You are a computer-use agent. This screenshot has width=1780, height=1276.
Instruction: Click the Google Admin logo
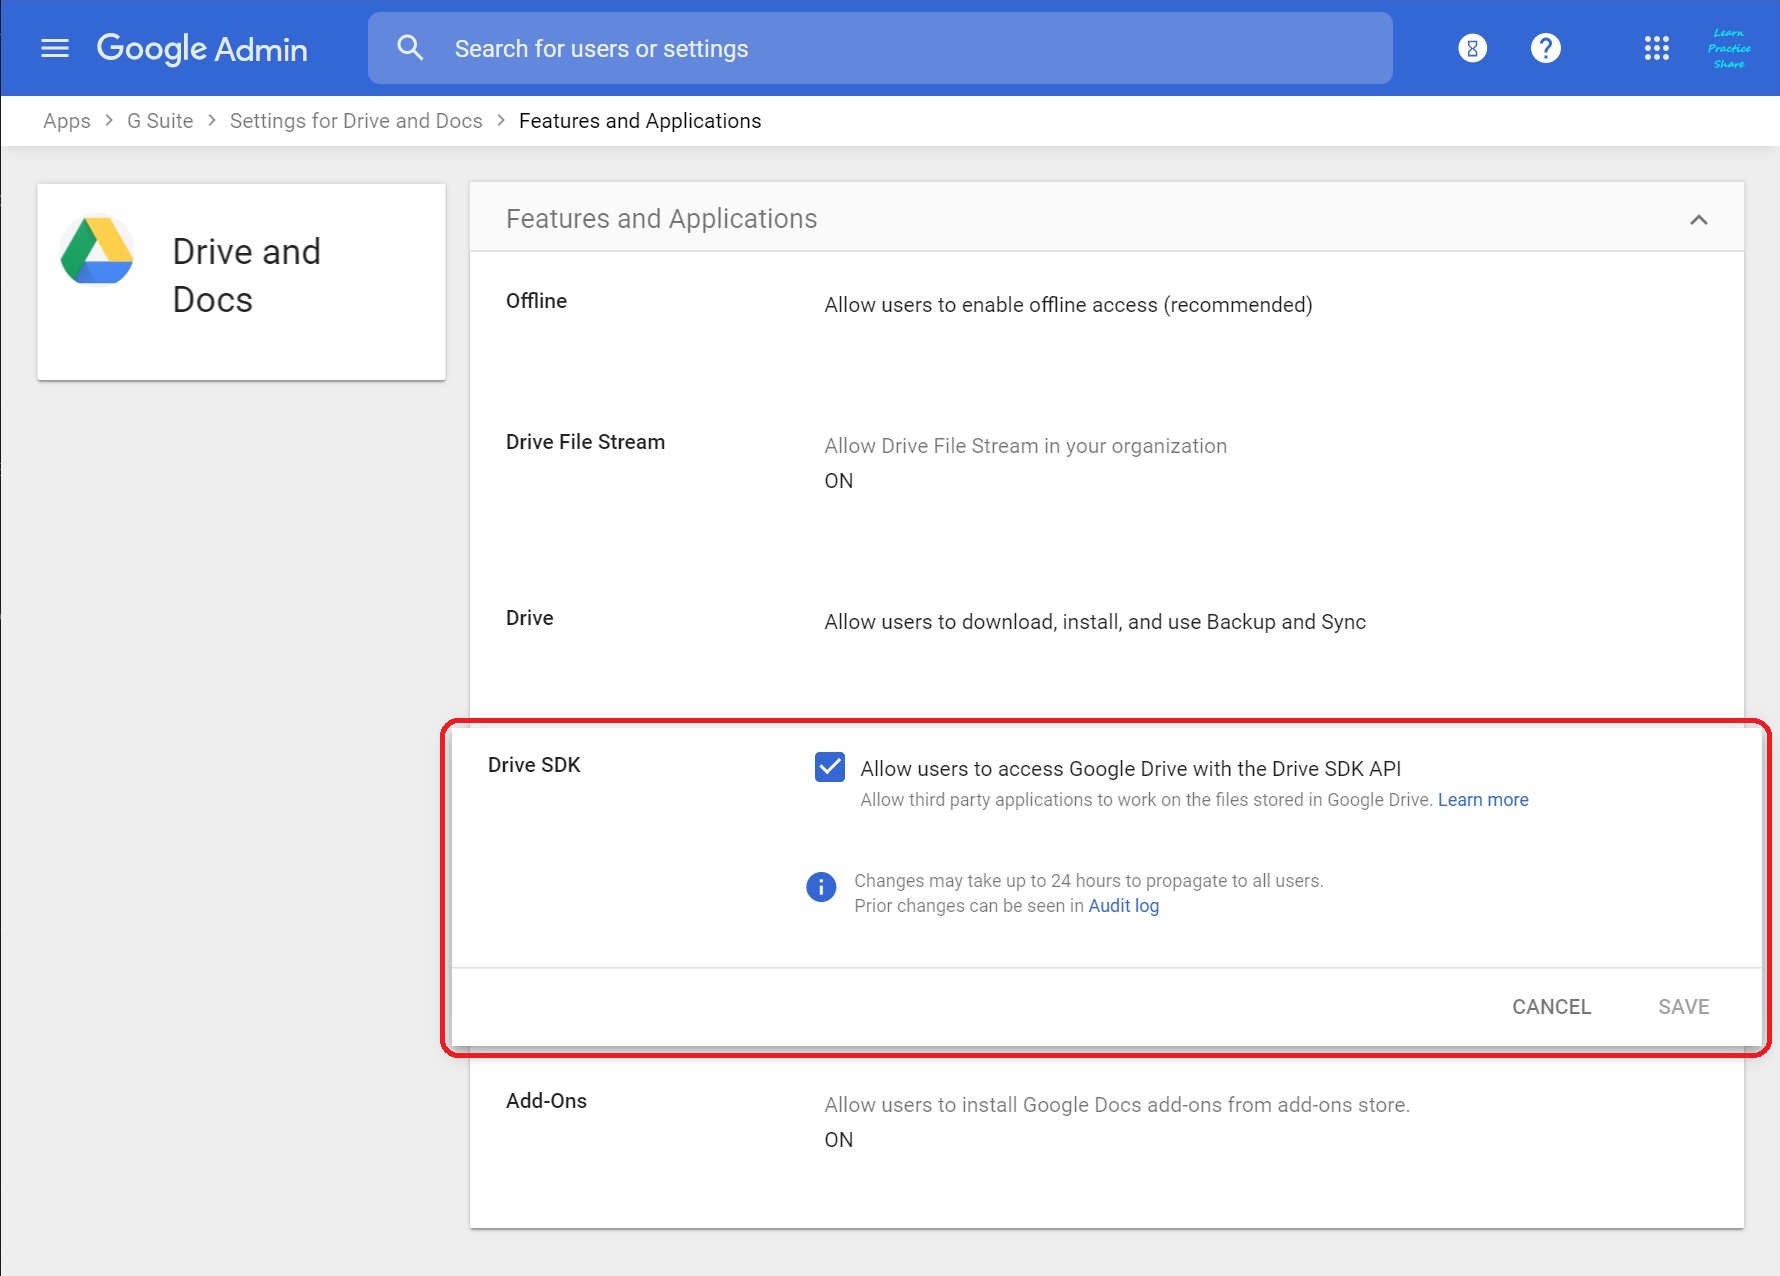coord(202,48)
